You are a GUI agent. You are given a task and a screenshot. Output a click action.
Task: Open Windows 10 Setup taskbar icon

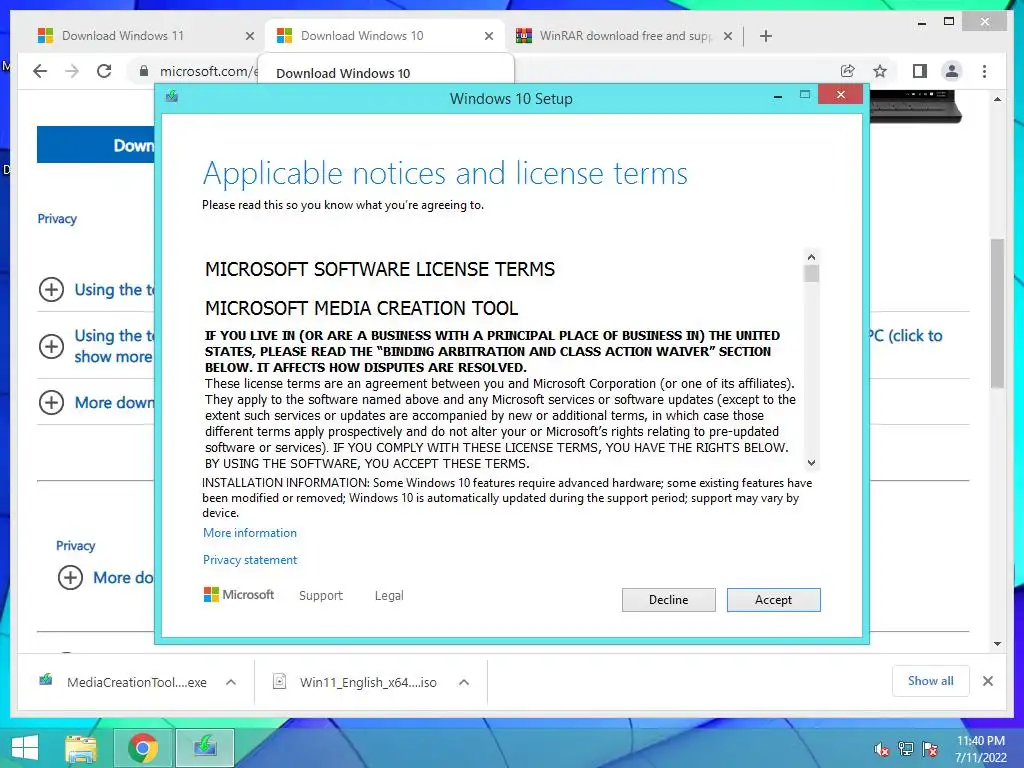click(205, 748)
